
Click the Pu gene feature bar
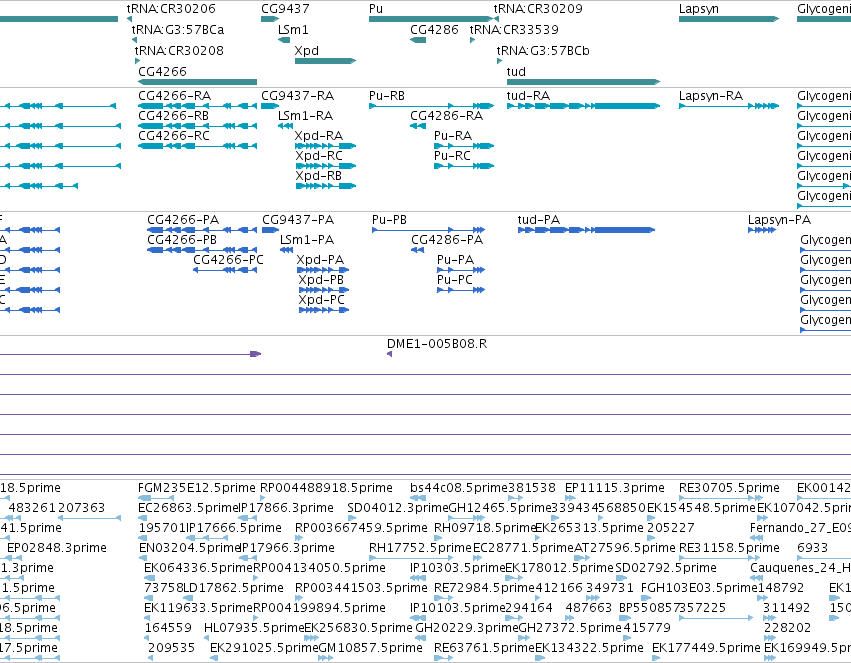click(x=430, y=19)
